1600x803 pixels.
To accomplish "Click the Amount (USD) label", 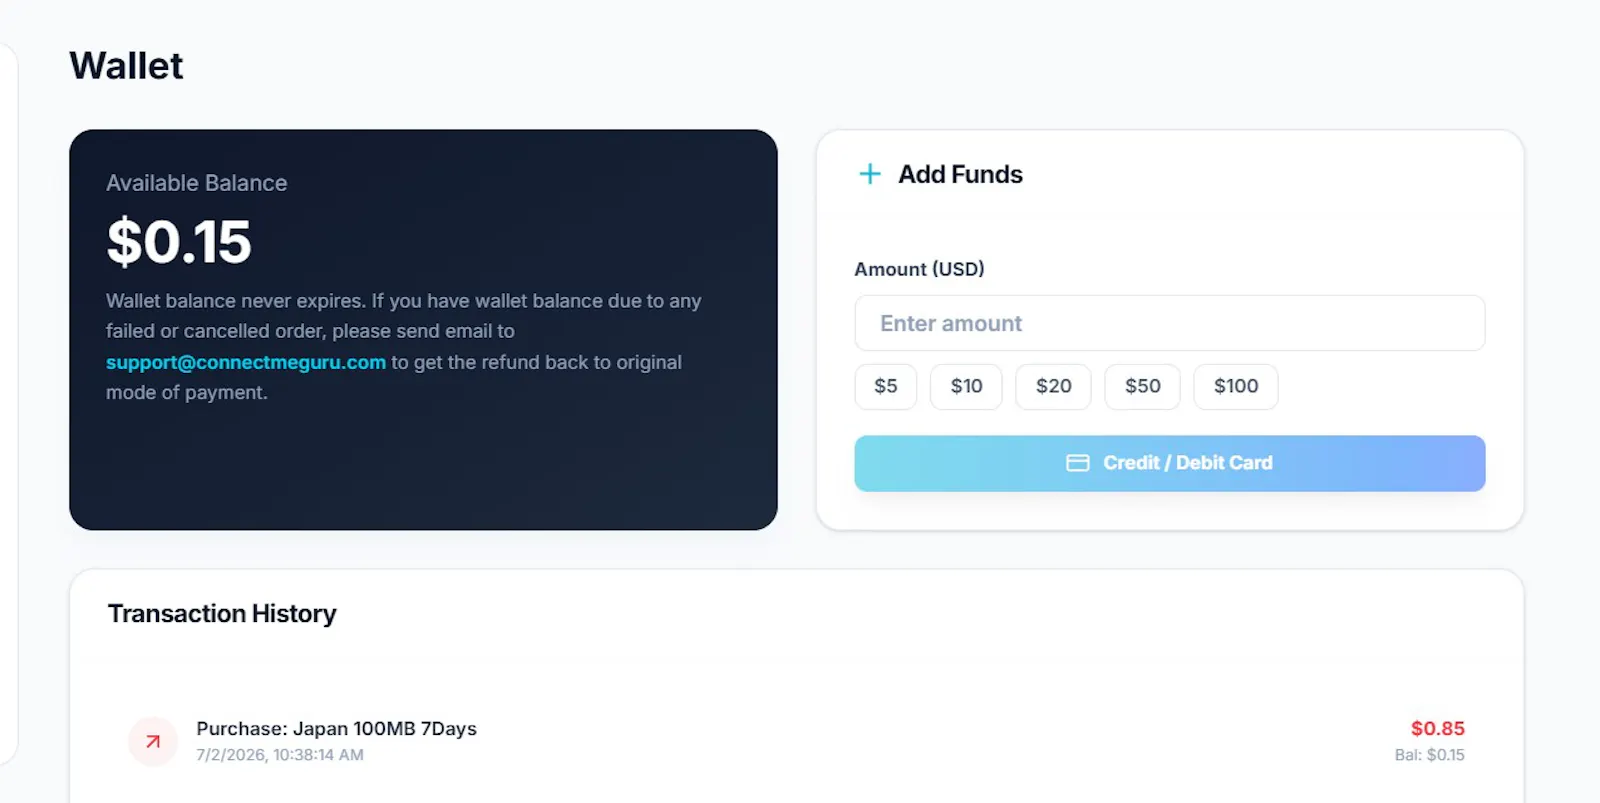I will (x=919, y=269).
